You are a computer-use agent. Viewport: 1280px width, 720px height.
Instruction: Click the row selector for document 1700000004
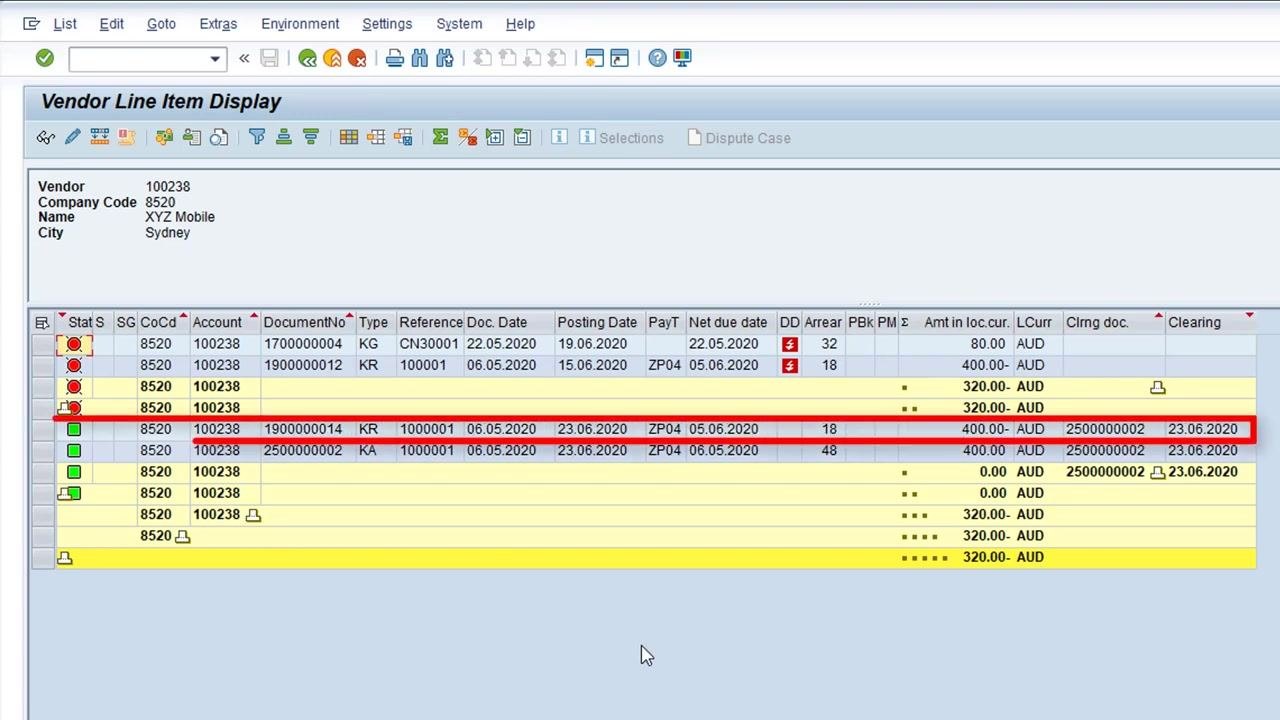(42, 344)
